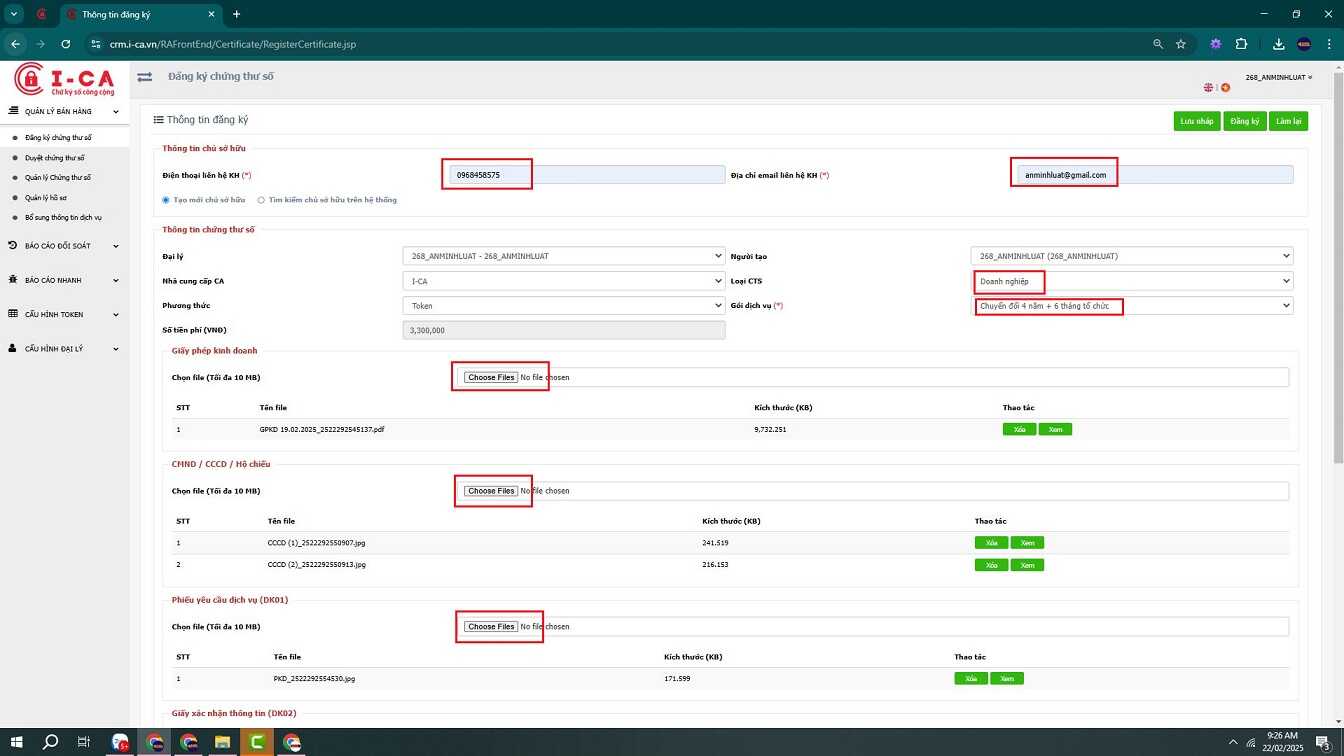Viewport: 1344px width, 756px height.
Task: Open "Quản lý hồ sơ" sidebar item
Action: click(46, 198)
